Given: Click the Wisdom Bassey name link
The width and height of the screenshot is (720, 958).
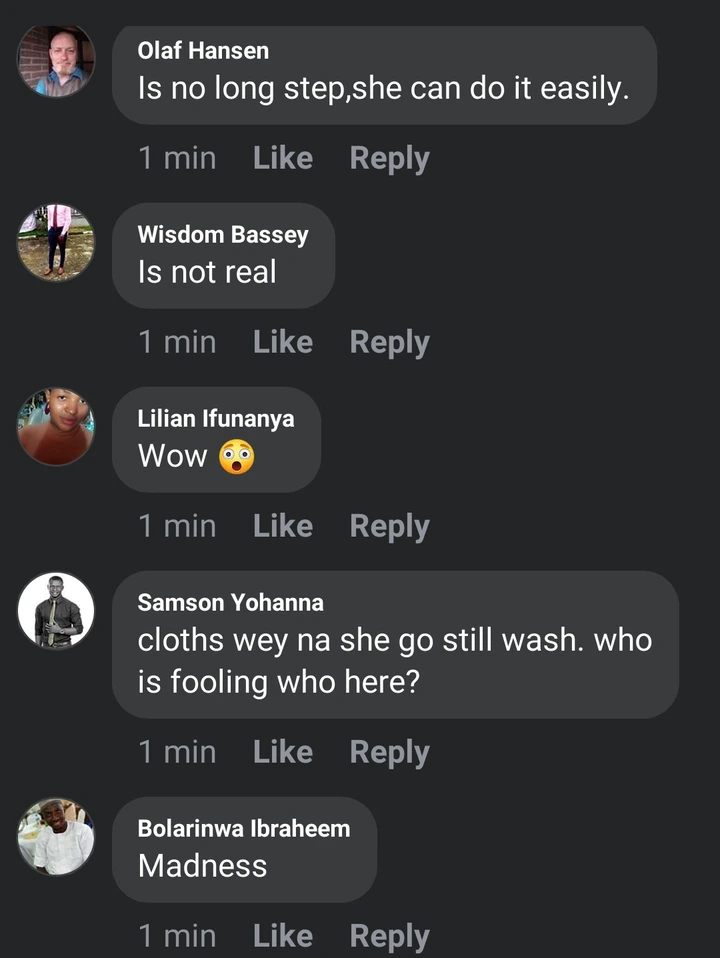Looking at the screenshot, I should (222, 235).
